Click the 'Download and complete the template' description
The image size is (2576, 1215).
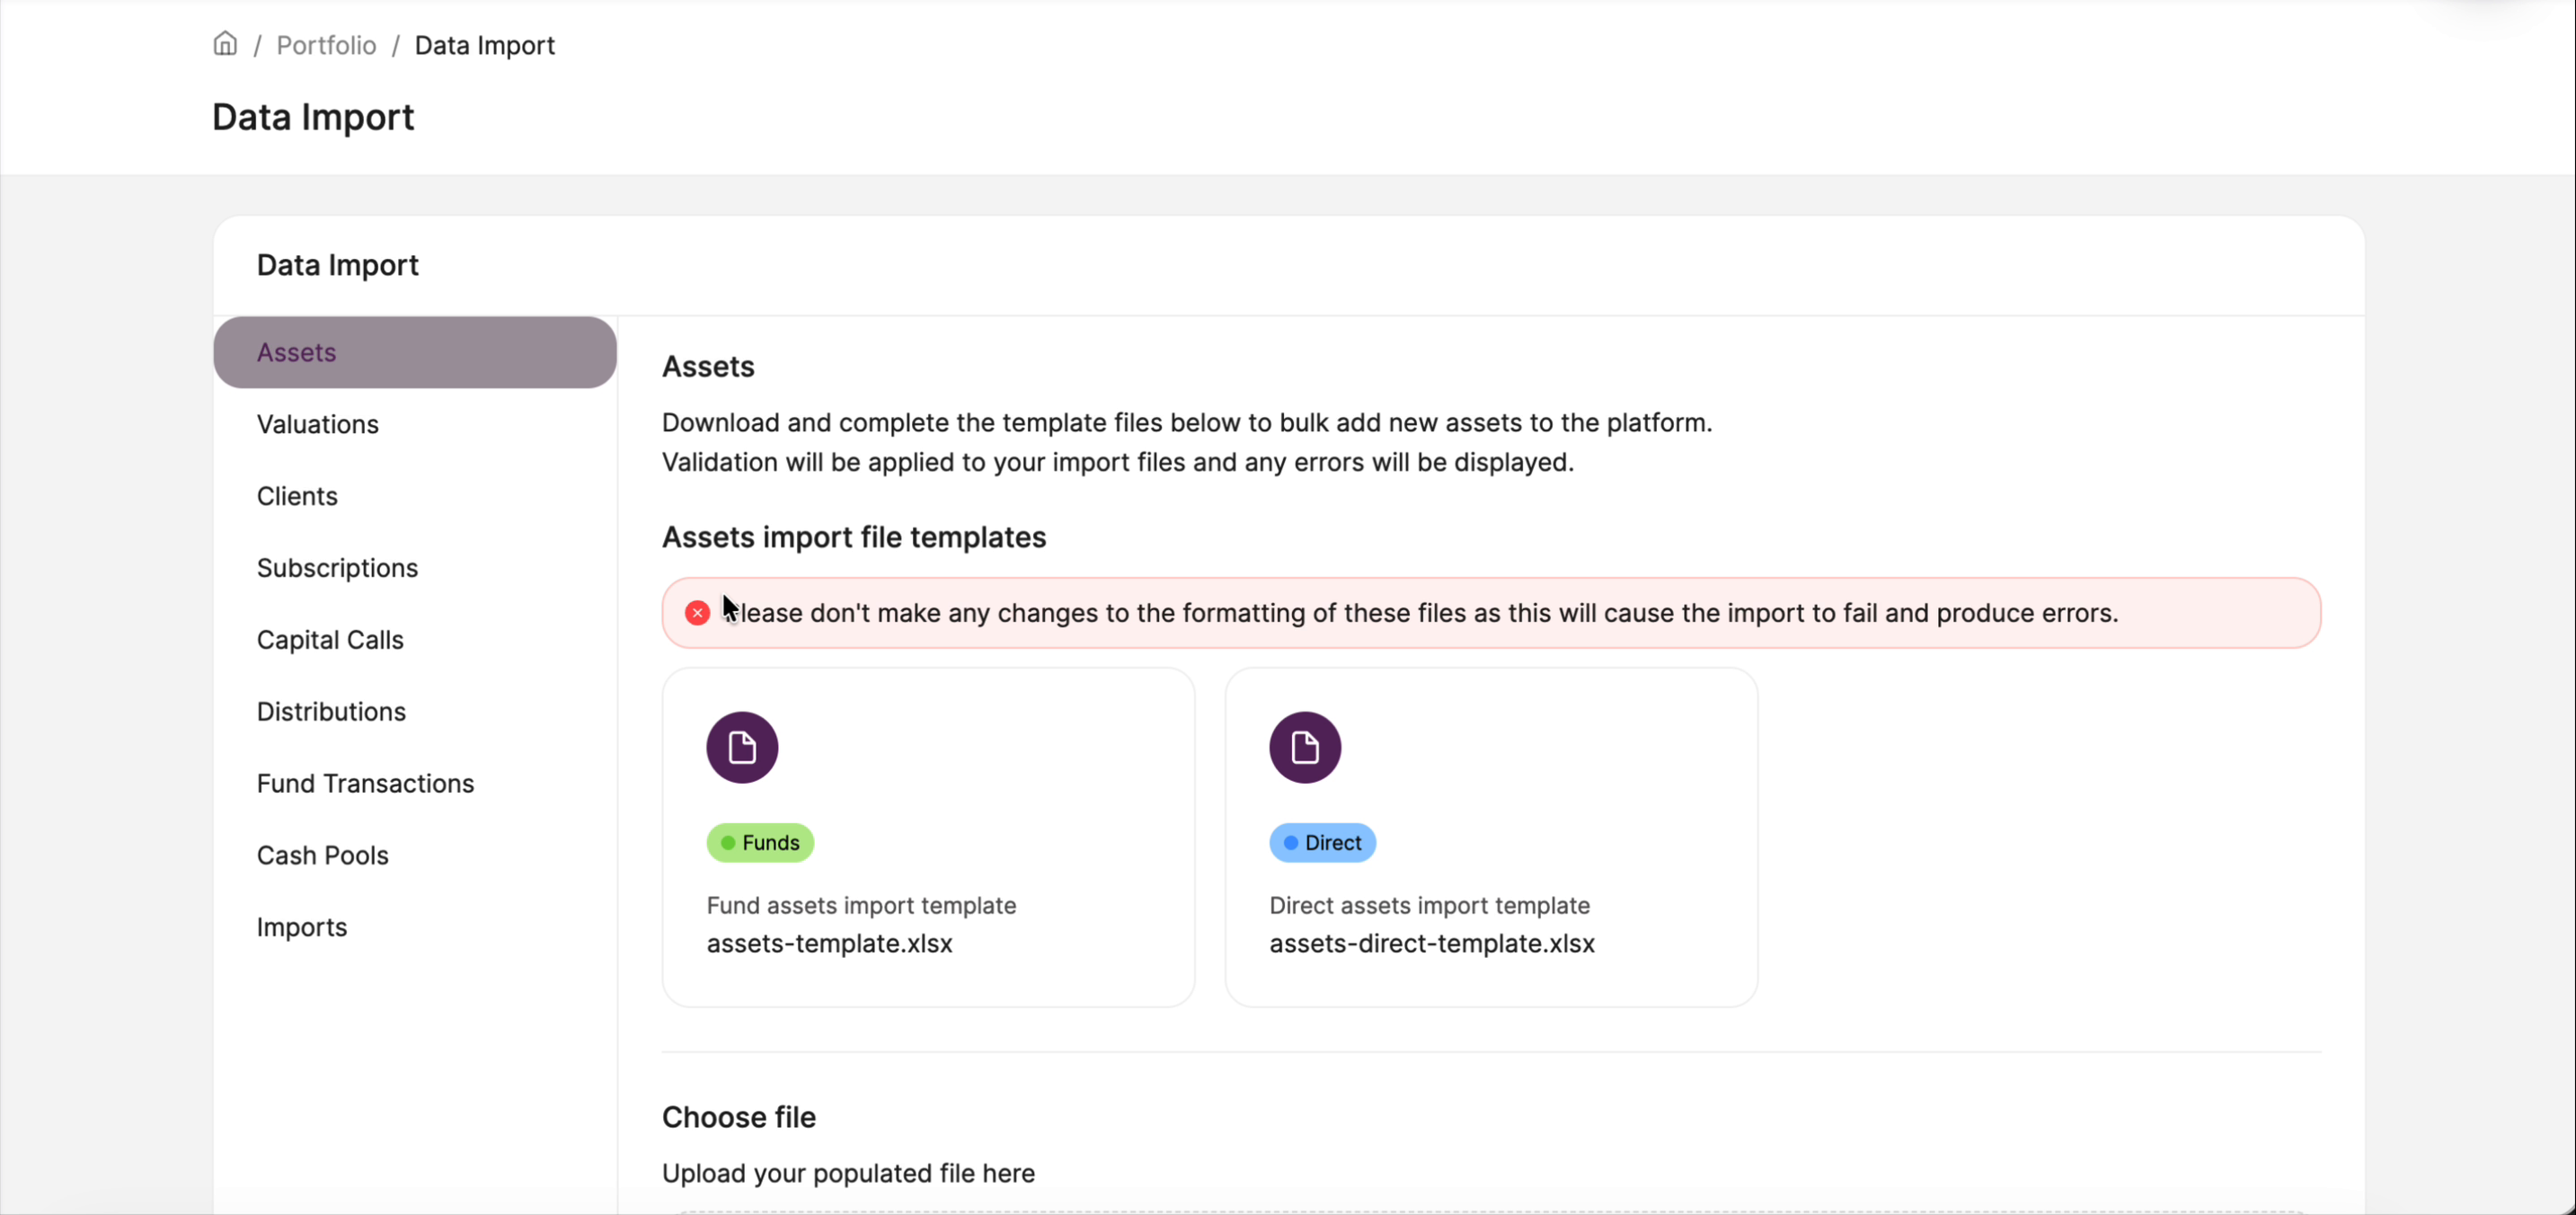coord(1187,442)
